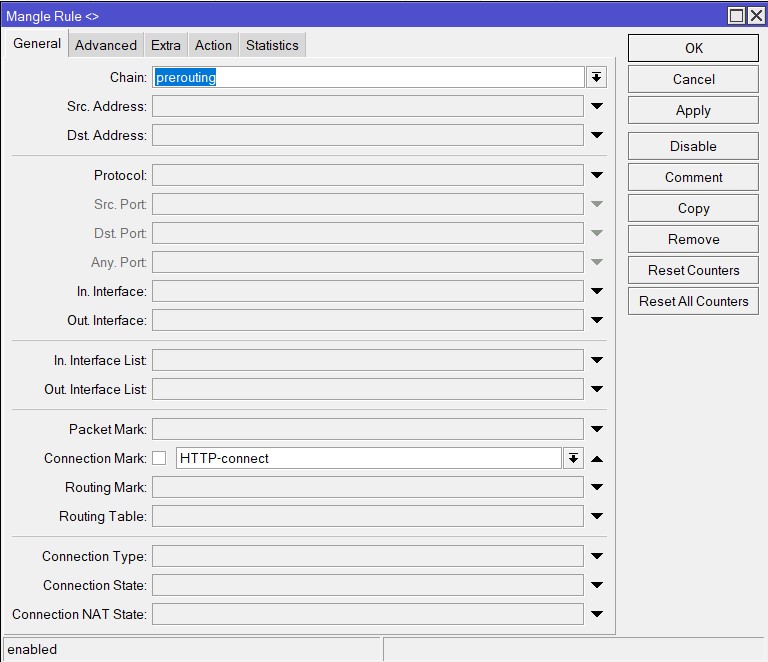Click the empty Routing Mark field
Screen dimensions: 768x662
point(368,487)
